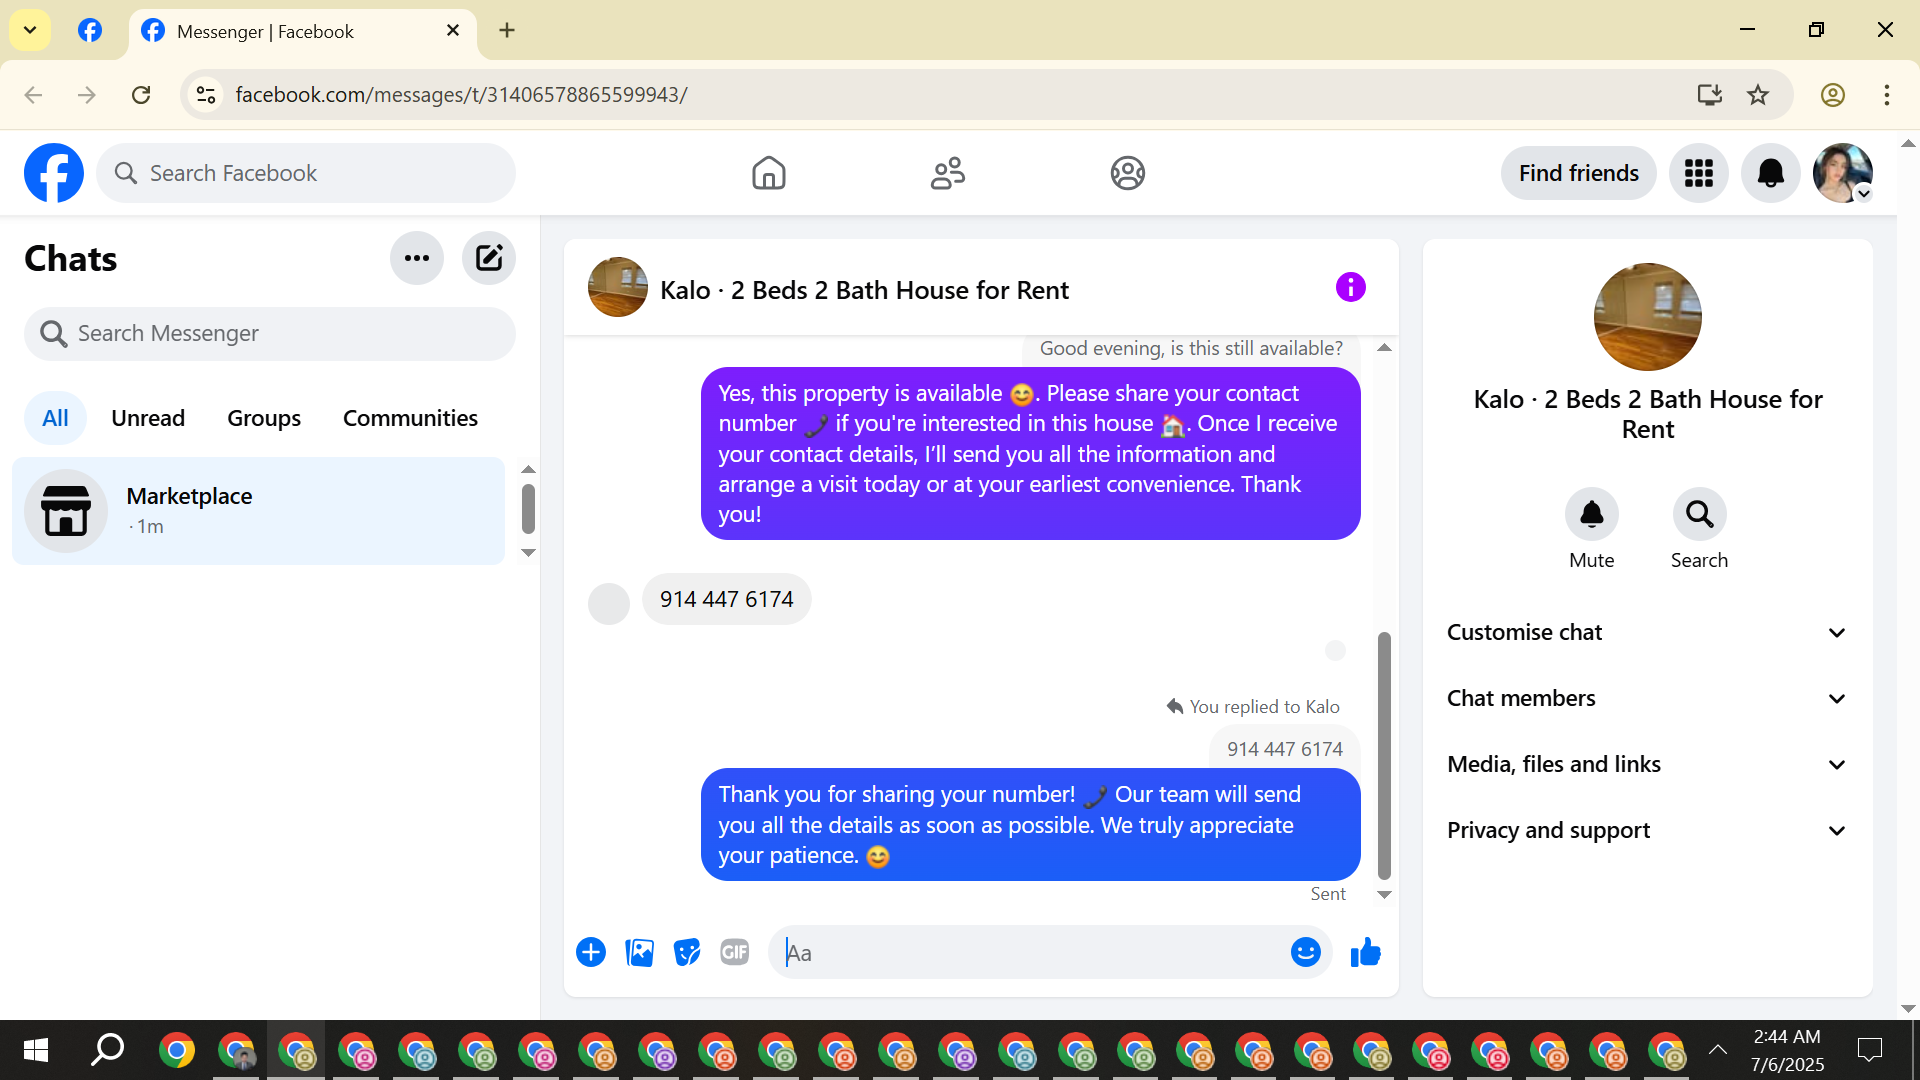This screenshot has height=1080, width=1920.
Task: Switch to Unread chats tab
Action: (x=148, y=418)
